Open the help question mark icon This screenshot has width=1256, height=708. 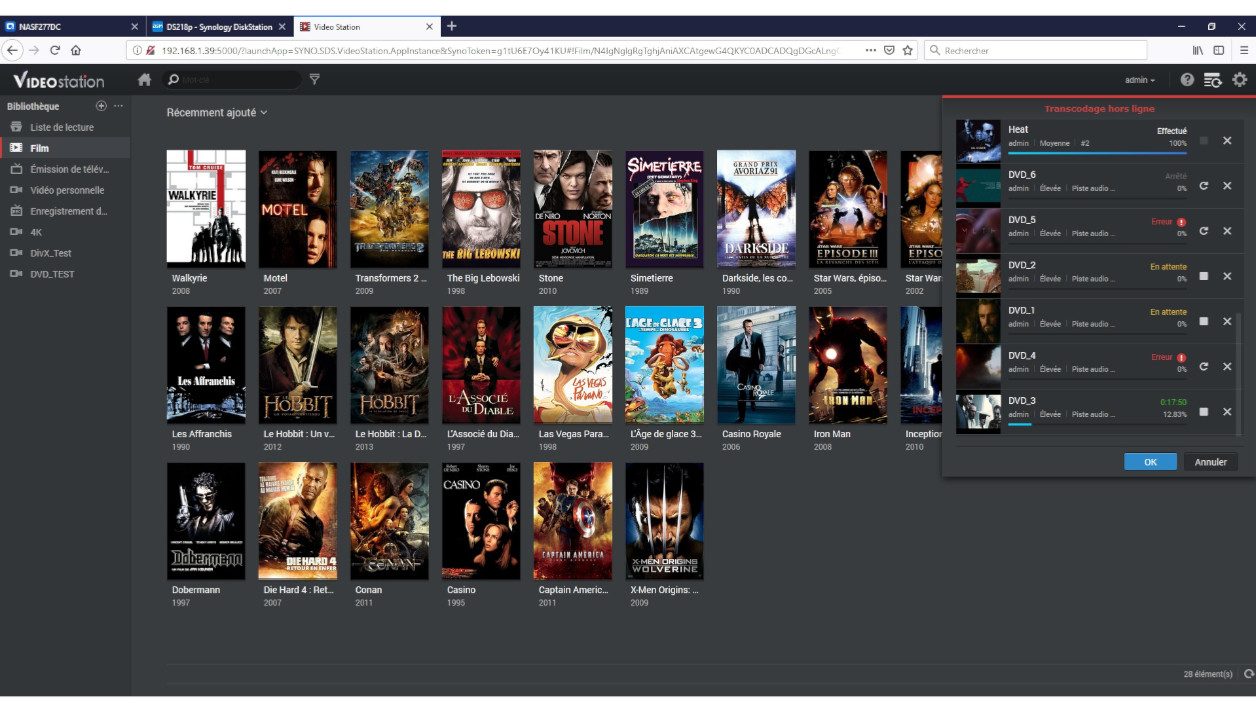(x=1187, y=80)
